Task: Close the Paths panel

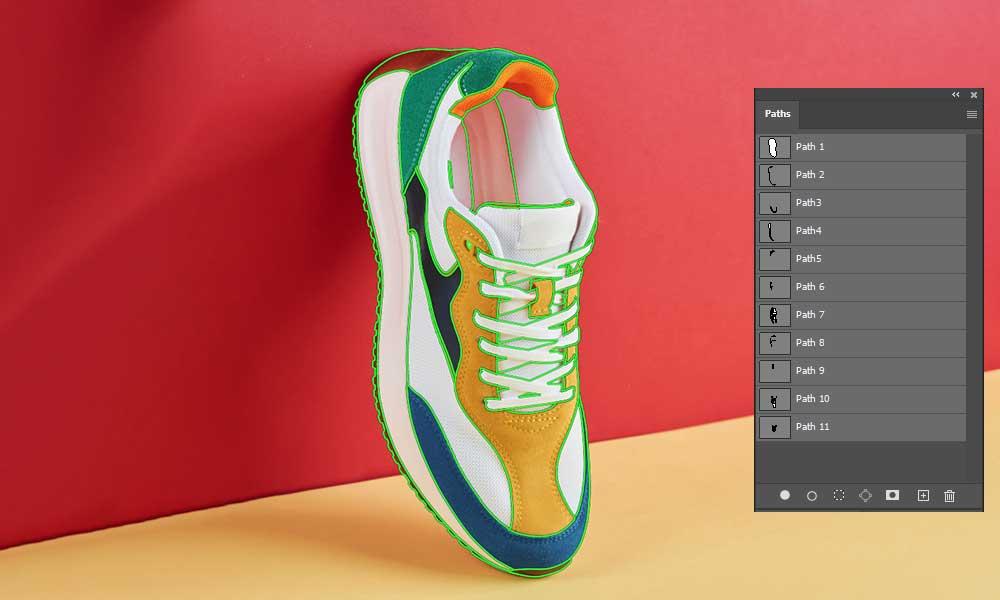Action: coord(974,95)
